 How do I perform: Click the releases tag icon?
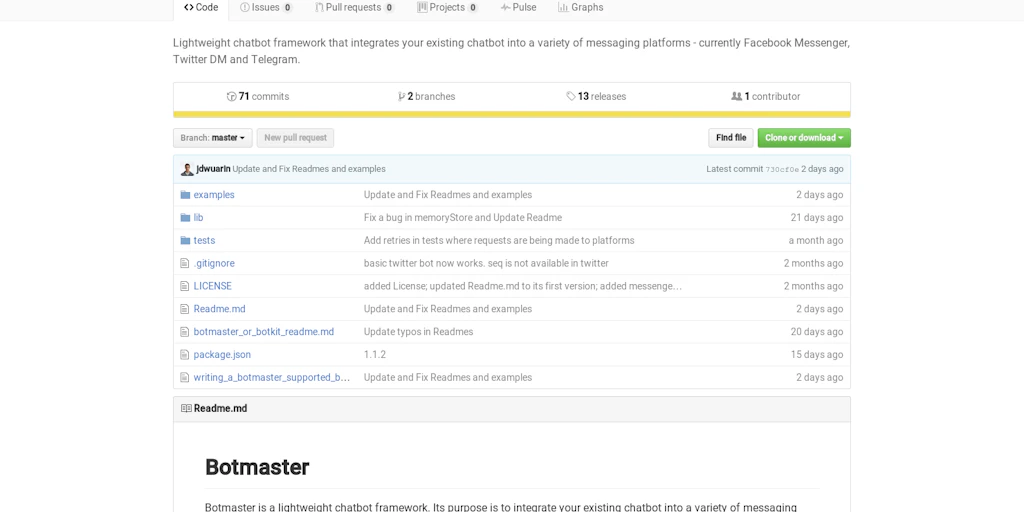point(571,97)
